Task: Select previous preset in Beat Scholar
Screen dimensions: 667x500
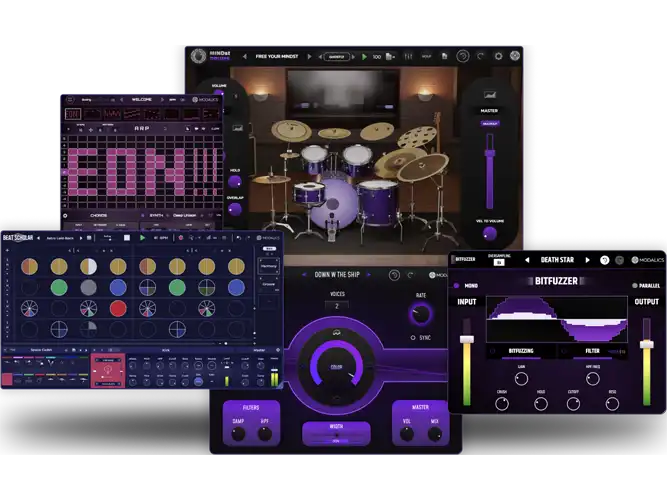Action: pyautogui.click(x=38, y=238)
